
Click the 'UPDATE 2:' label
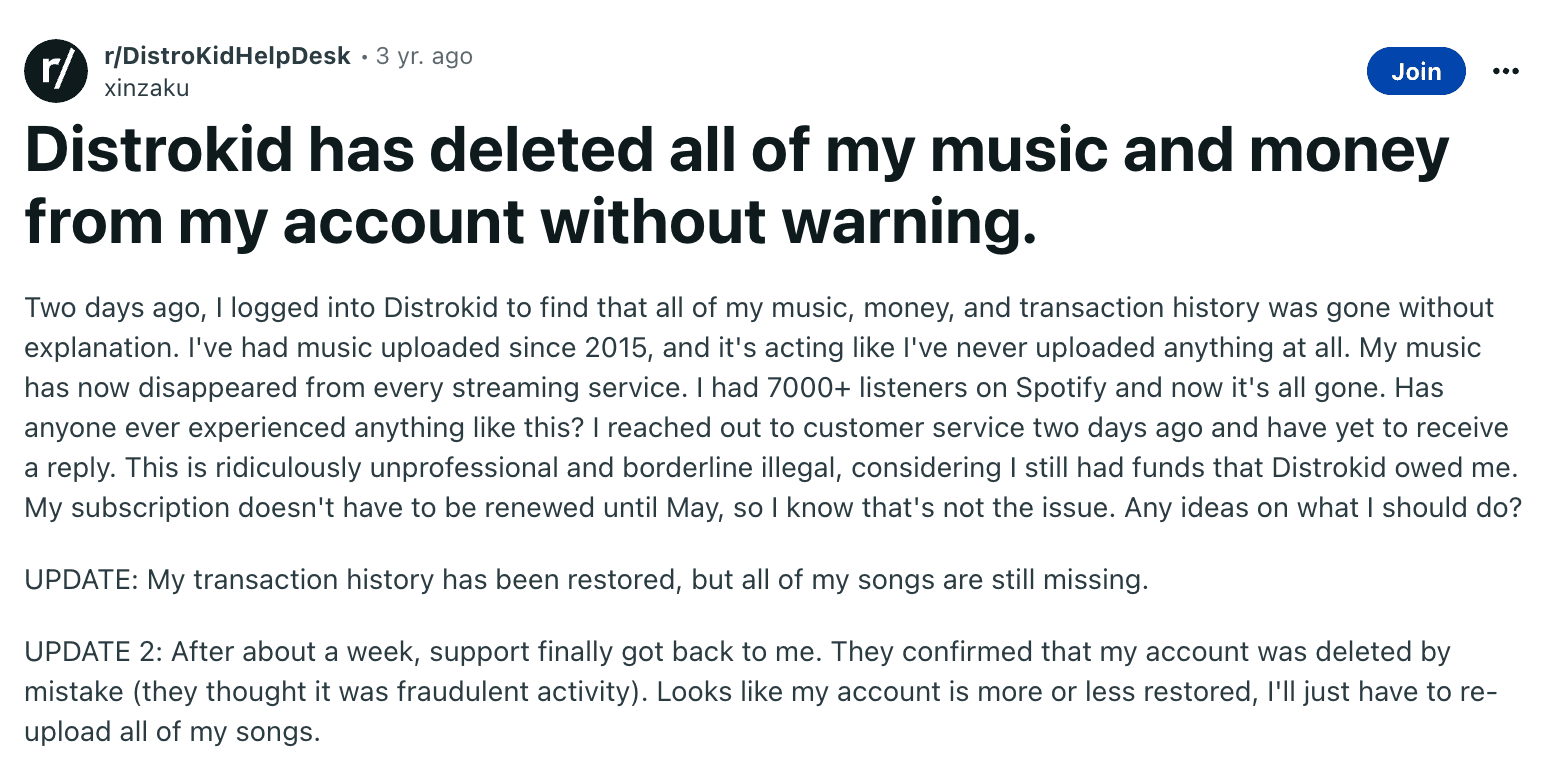[94, 652]
